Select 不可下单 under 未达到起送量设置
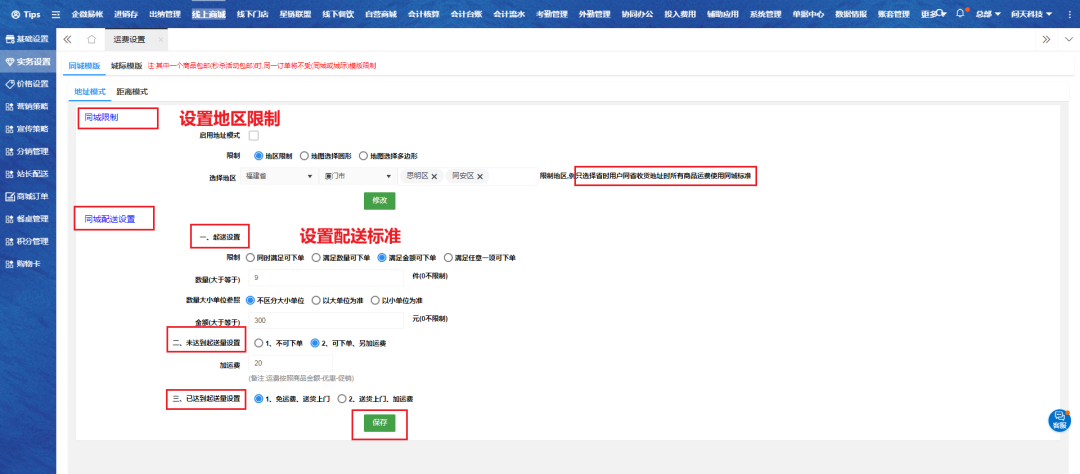The height and width of the screenshot is (474, 1080). click(258, 342)
